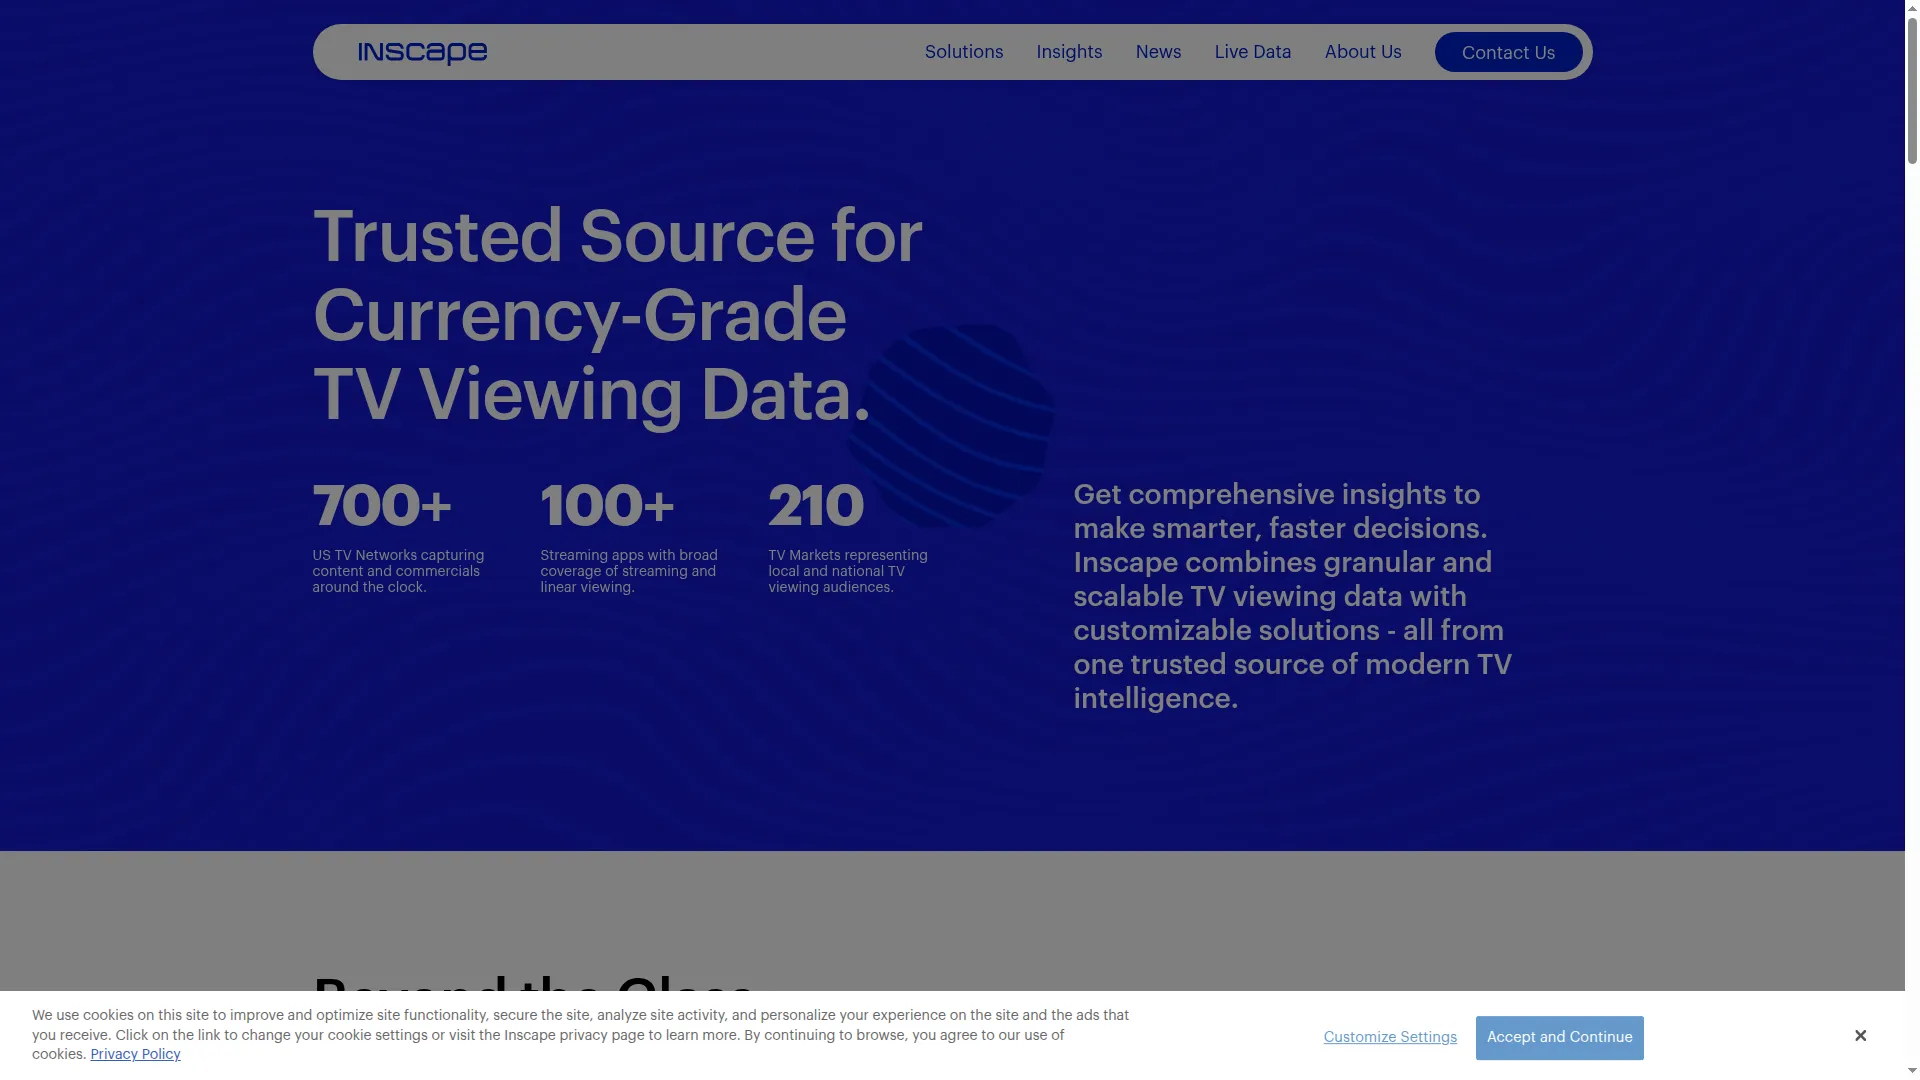The image size is (1920, 1080).
Task: Click the 'Get comprehensive insights' paragraph
Action: coord(1293,596)
